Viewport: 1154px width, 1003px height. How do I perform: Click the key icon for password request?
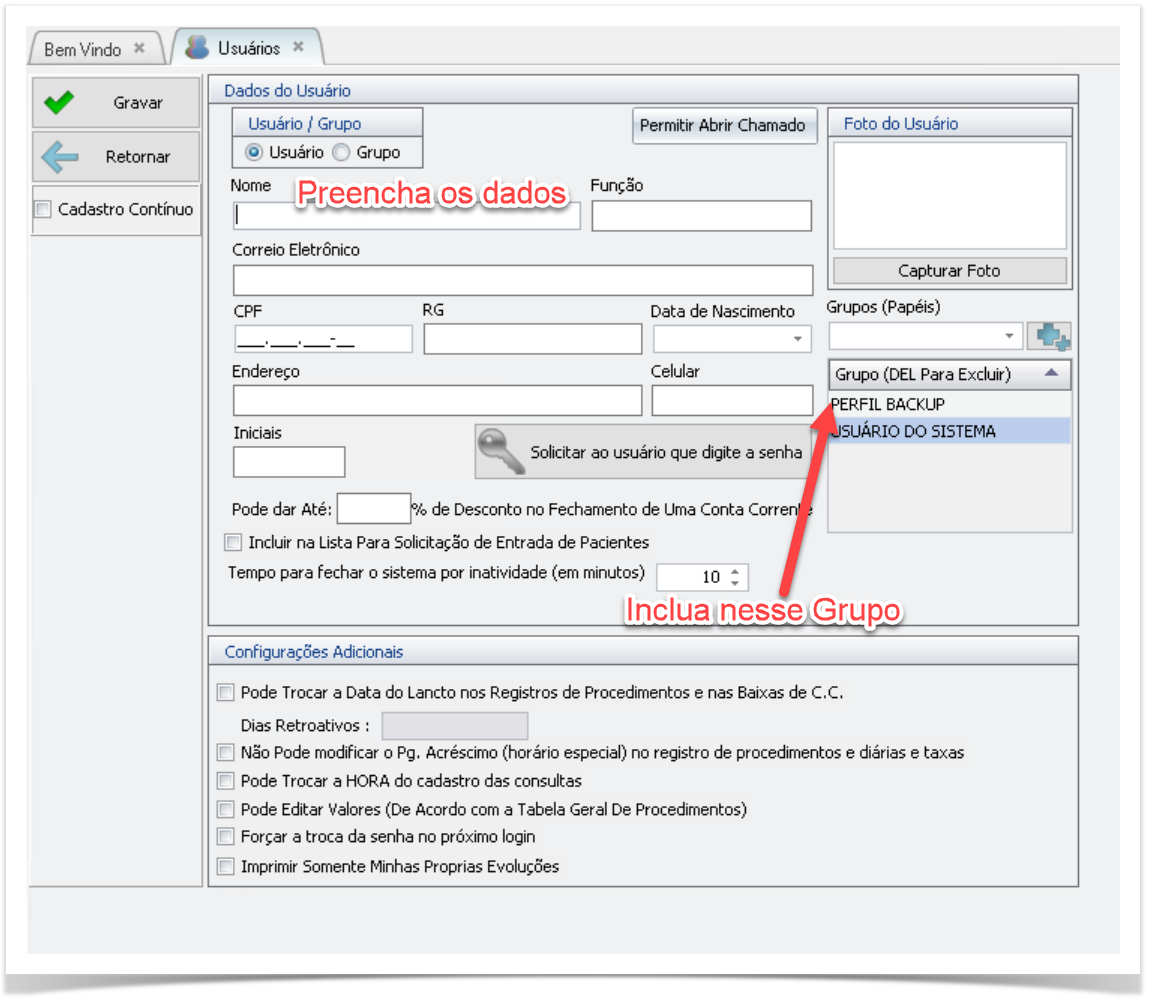click(x=502, y=452)
